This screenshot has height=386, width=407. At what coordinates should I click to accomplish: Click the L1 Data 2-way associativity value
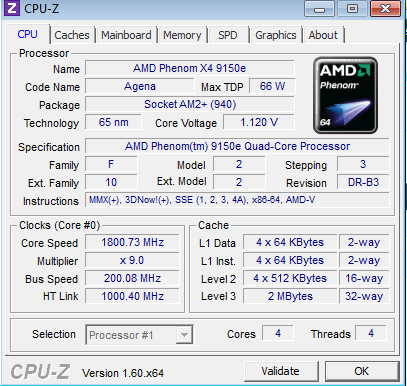[364, 242]
